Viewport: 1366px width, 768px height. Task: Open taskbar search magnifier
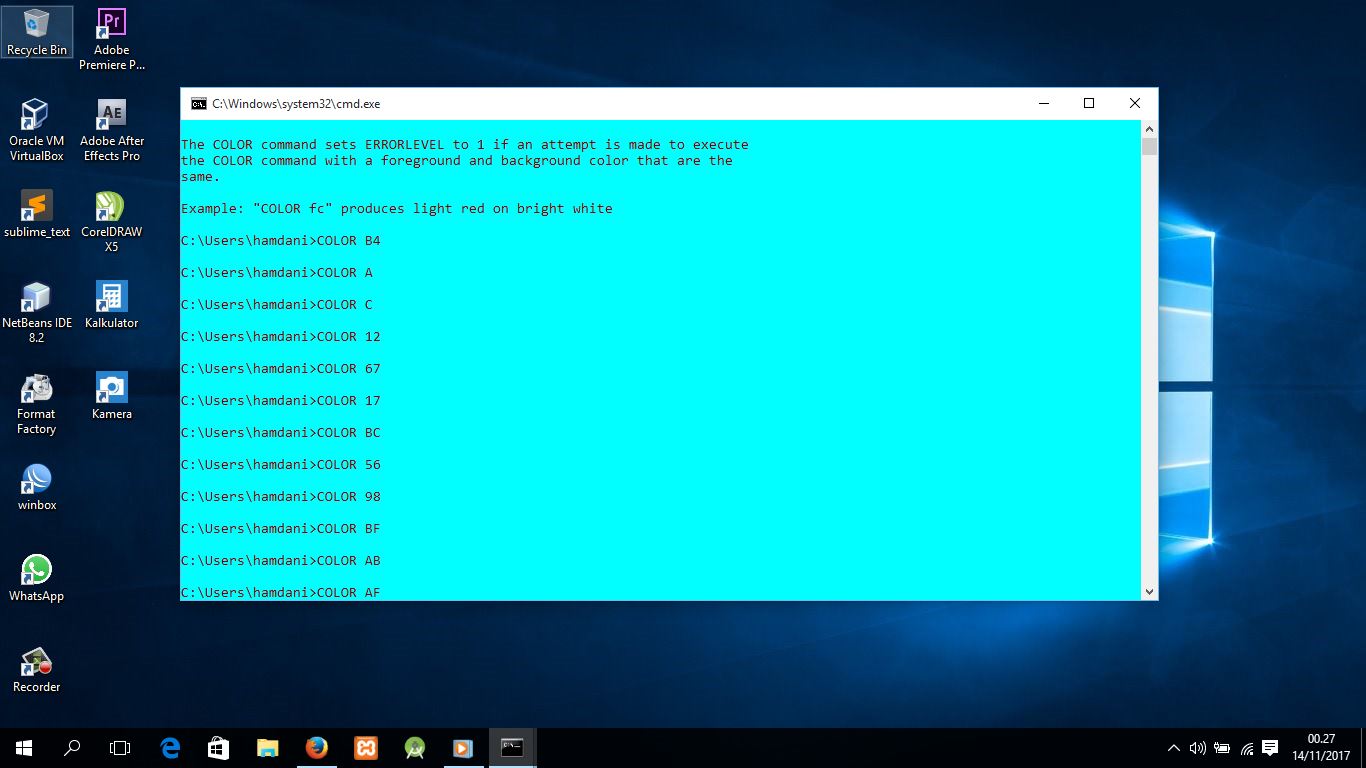[x=72, y=748]
